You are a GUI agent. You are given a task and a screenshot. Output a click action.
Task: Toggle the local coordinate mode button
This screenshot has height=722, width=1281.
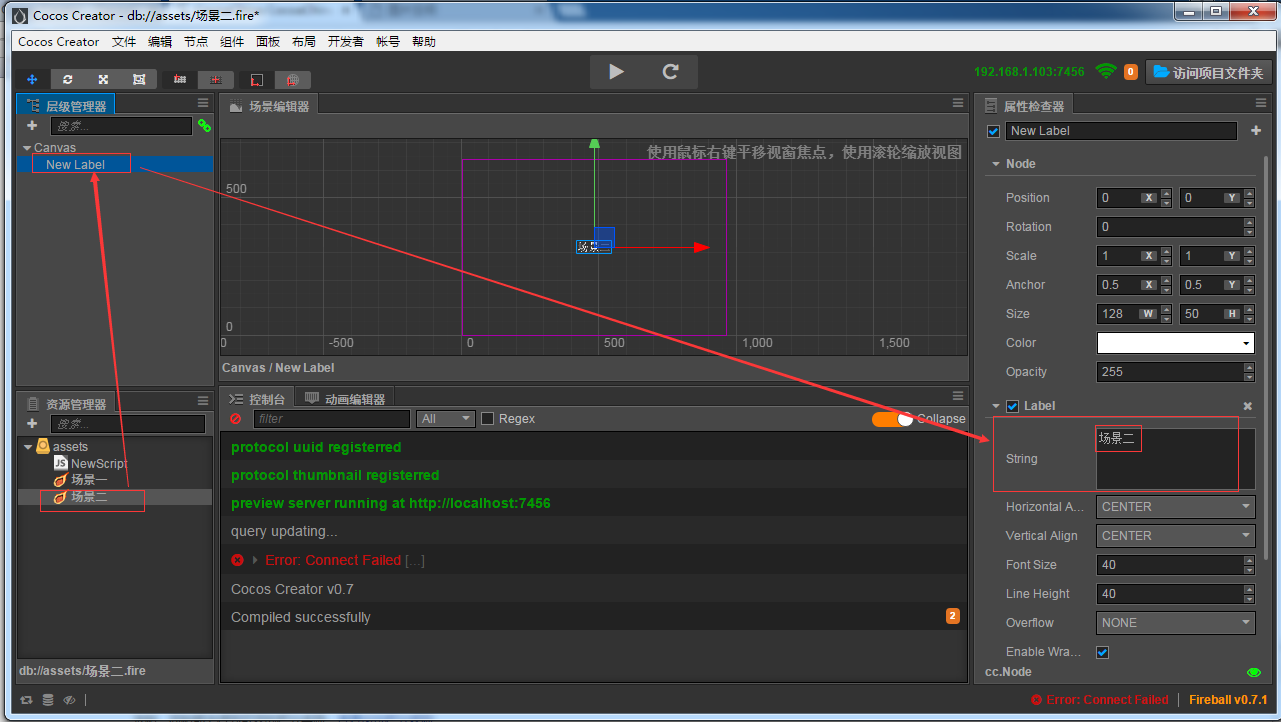pos(257,80)
